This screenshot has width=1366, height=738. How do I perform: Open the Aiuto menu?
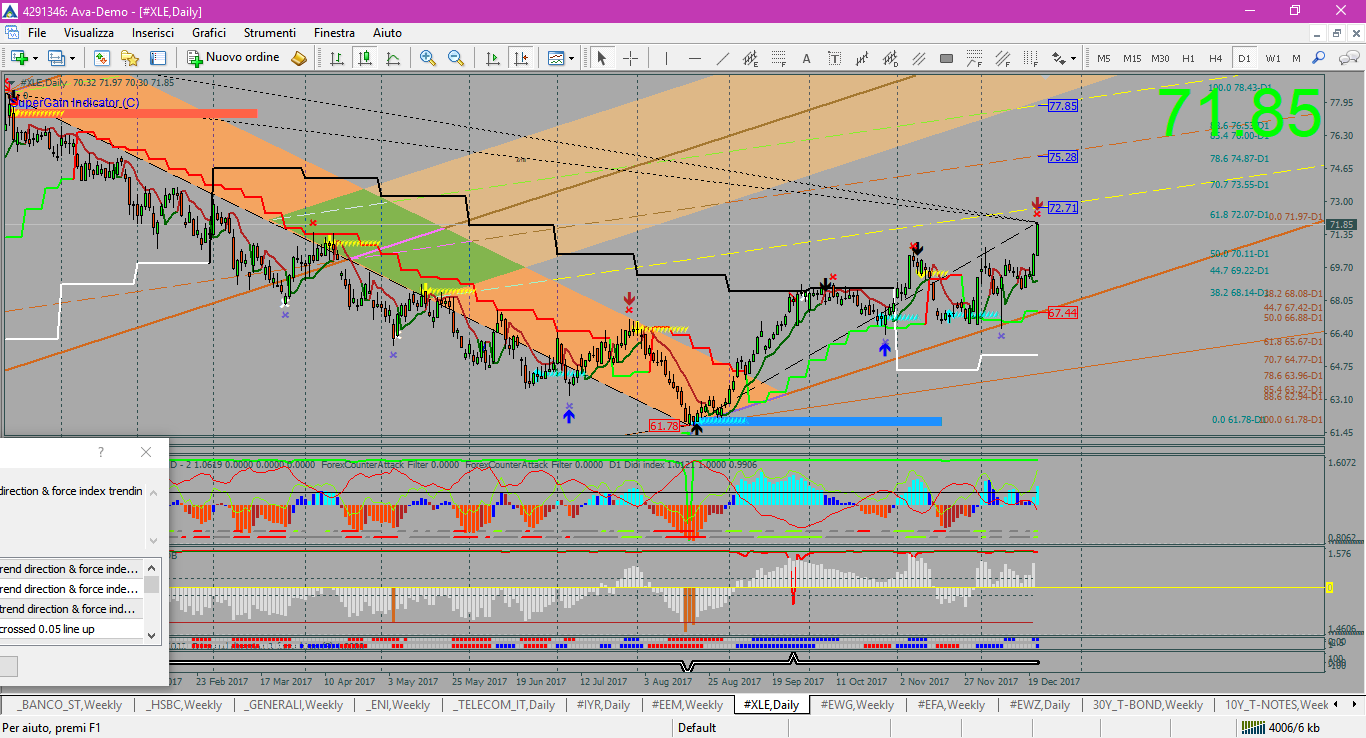[388, 33]
